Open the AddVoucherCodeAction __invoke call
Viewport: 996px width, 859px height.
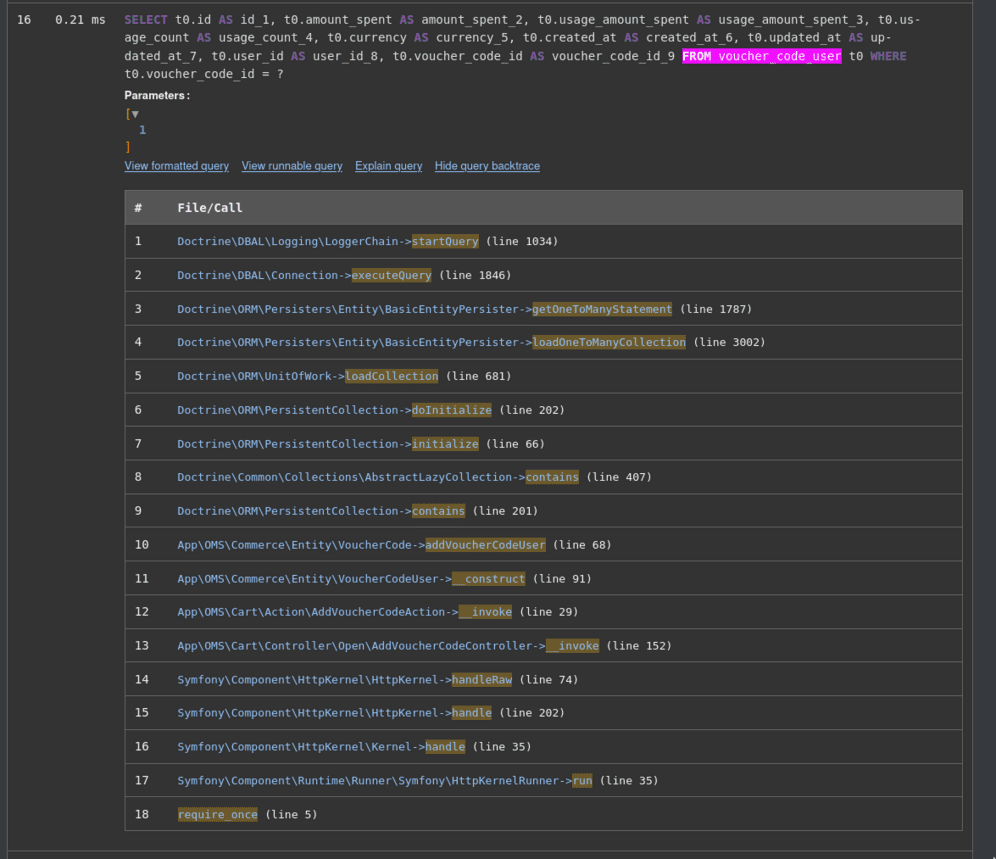click(344, 612)
